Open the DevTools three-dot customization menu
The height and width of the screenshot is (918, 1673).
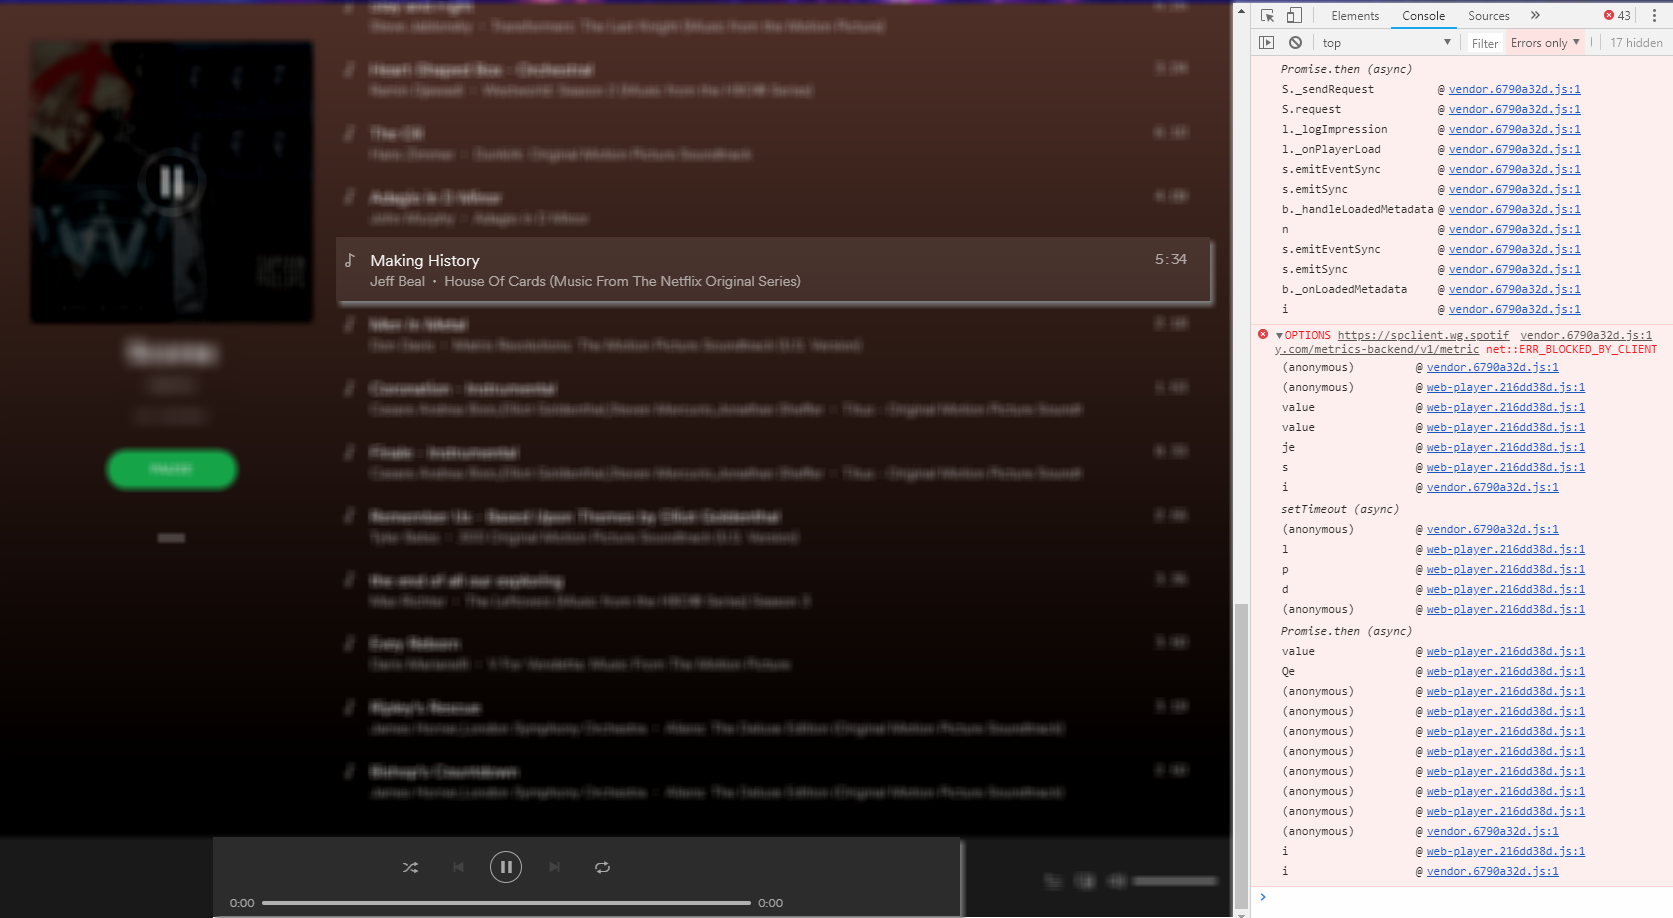pyautogui.click(x=1656, y=15)
